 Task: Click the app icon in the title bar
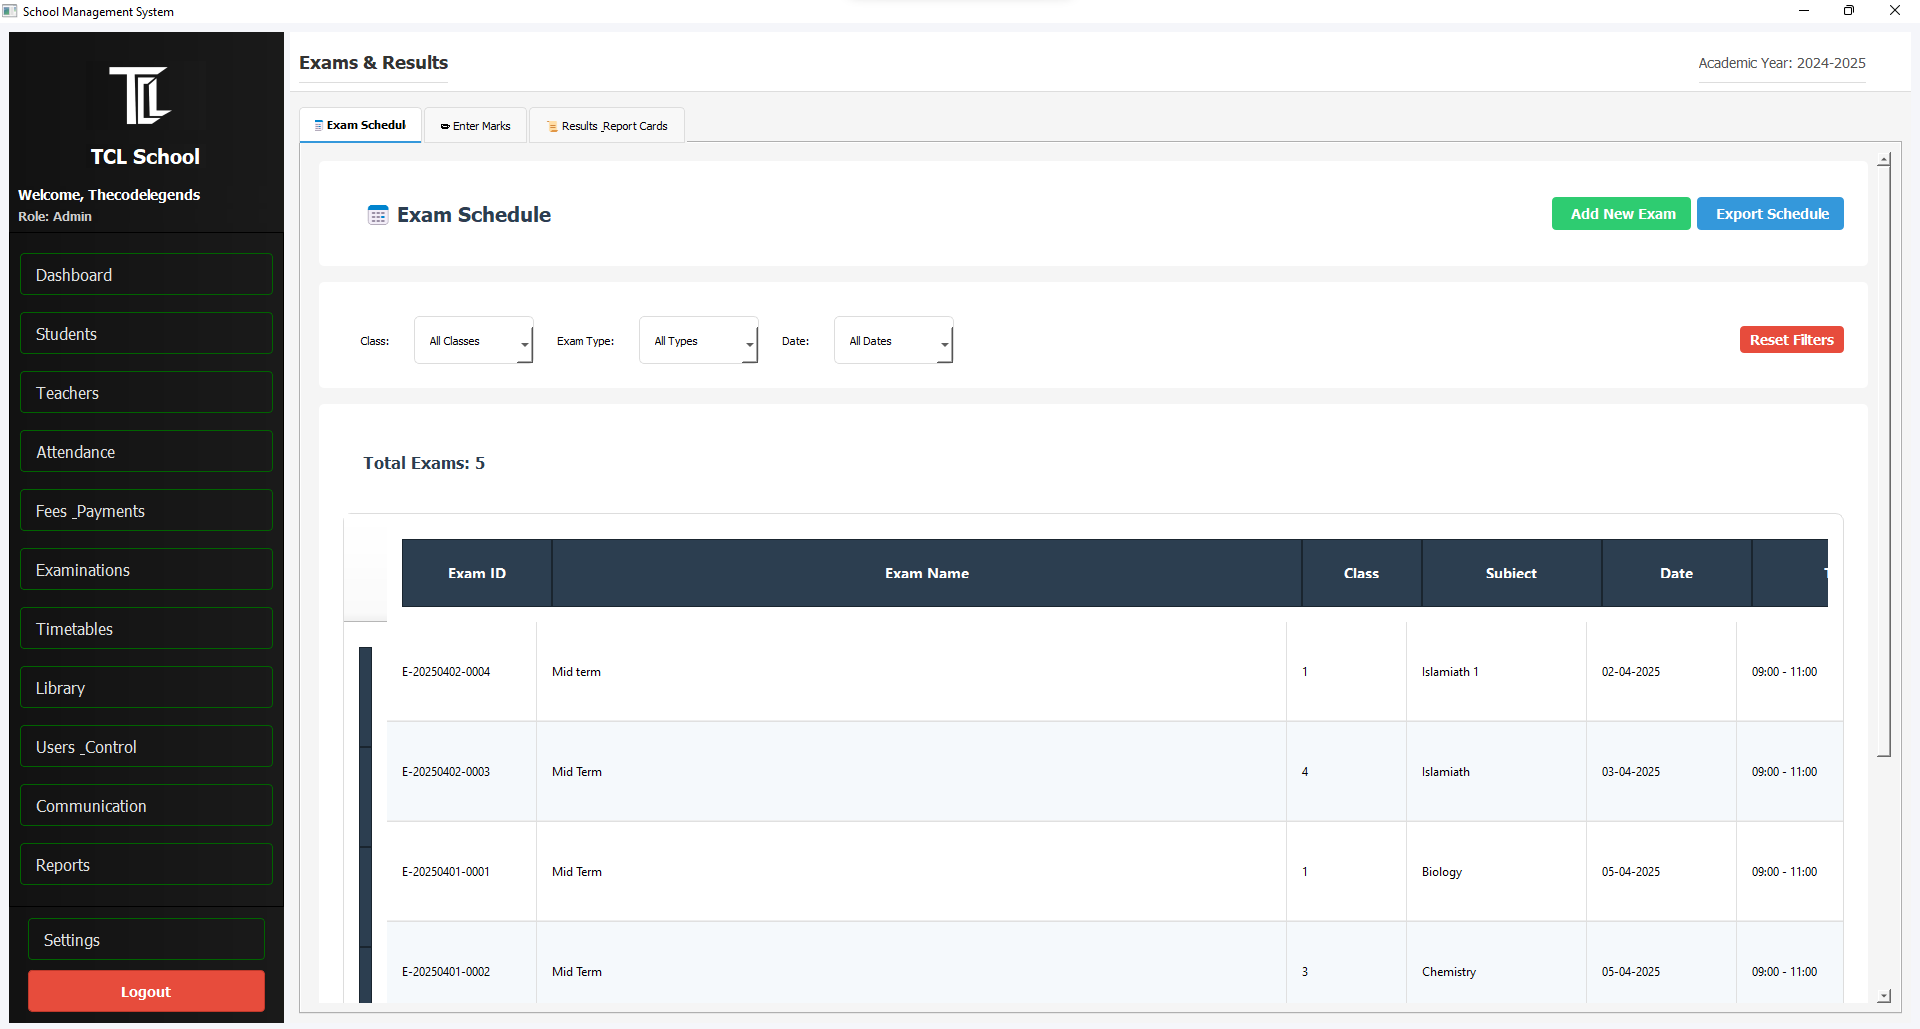(x=10, y=11)
